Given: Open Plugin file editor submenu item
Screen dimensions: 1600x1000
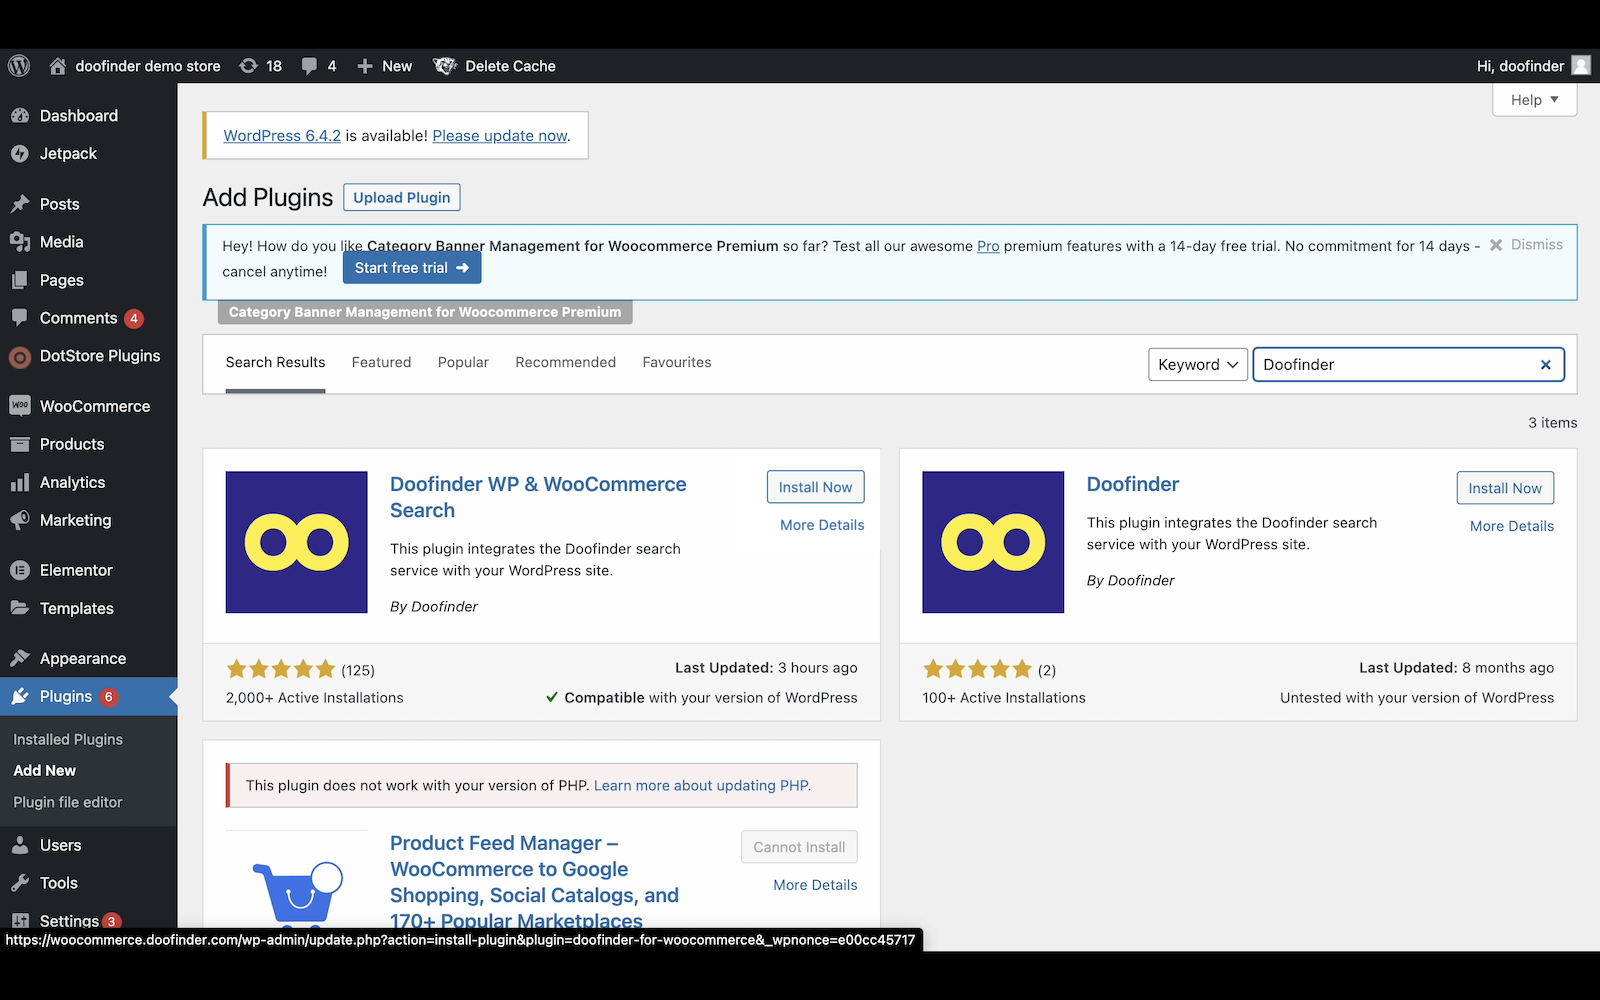Looking at the screenshot, I should (68, 802).
